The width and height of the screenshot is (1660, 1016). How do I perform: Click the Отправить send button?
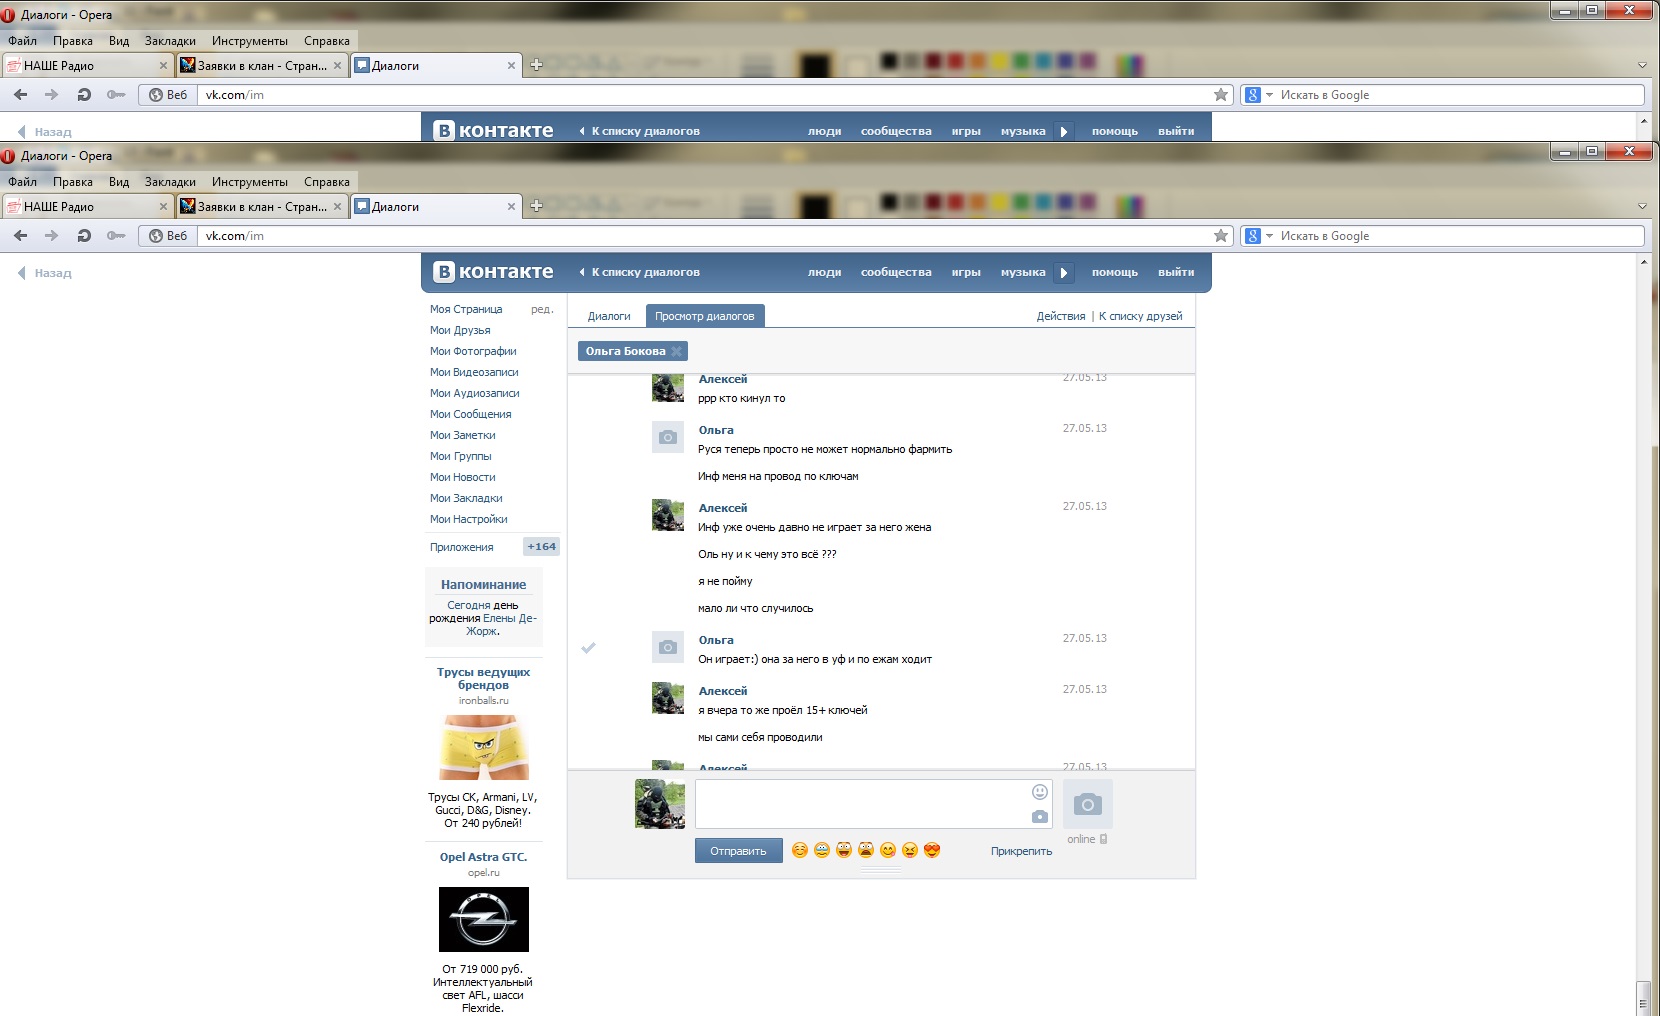(x=738, y=851)
